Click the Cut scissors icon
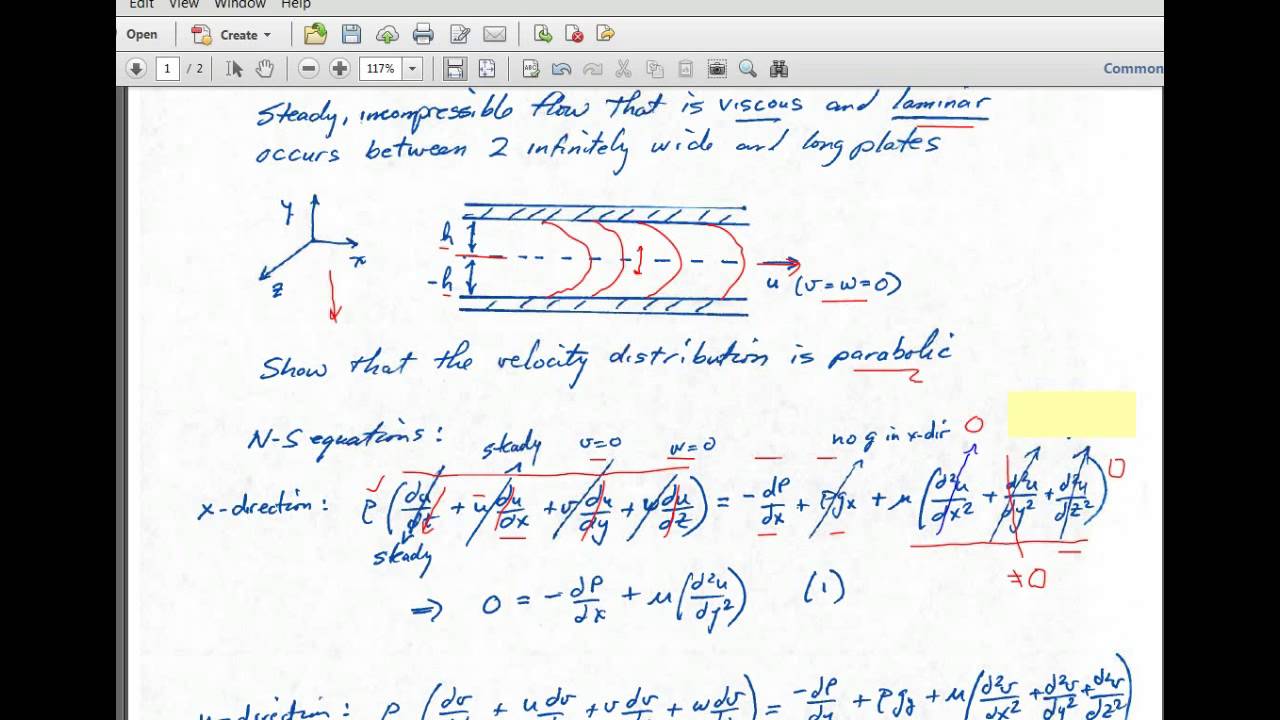 pos(624,69)
